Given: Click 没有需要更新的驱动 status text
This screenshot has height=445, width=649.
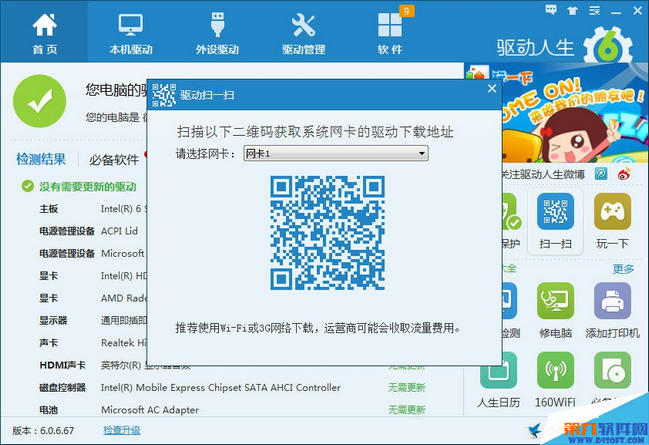Looking at the screenshot, I should click(88, 187).
